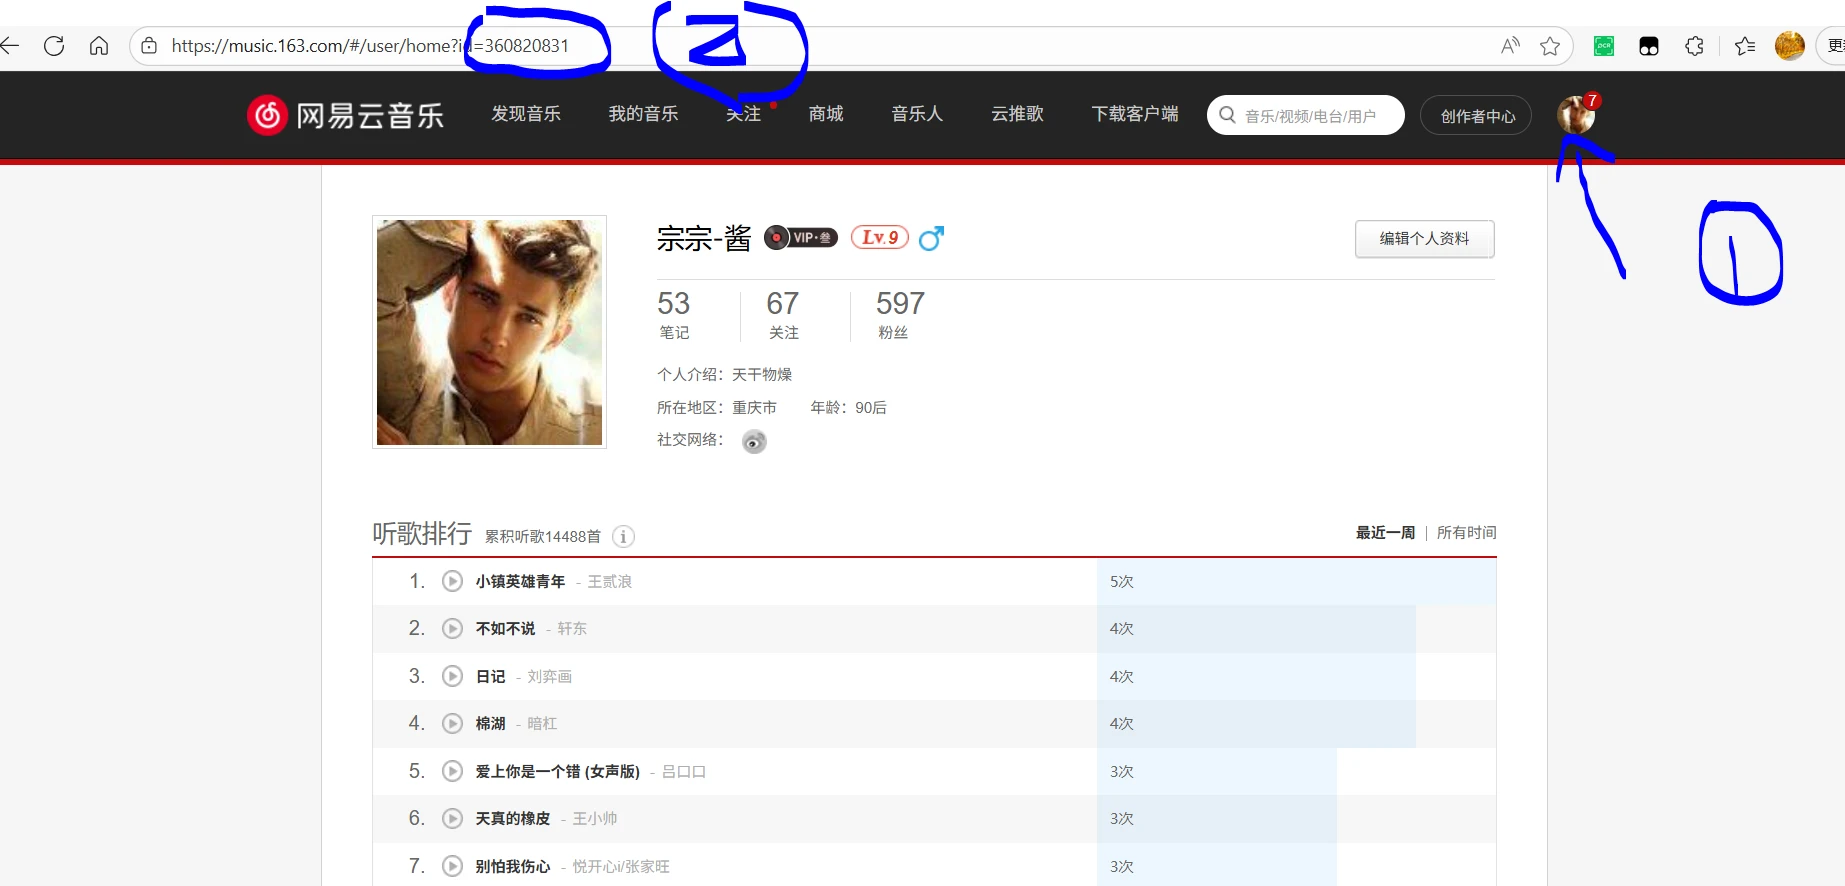Select the 最近一周 ranking tab
The height and width of the screenshot is (886, 1845).
pyautogui.click(x=1385, y=533)
